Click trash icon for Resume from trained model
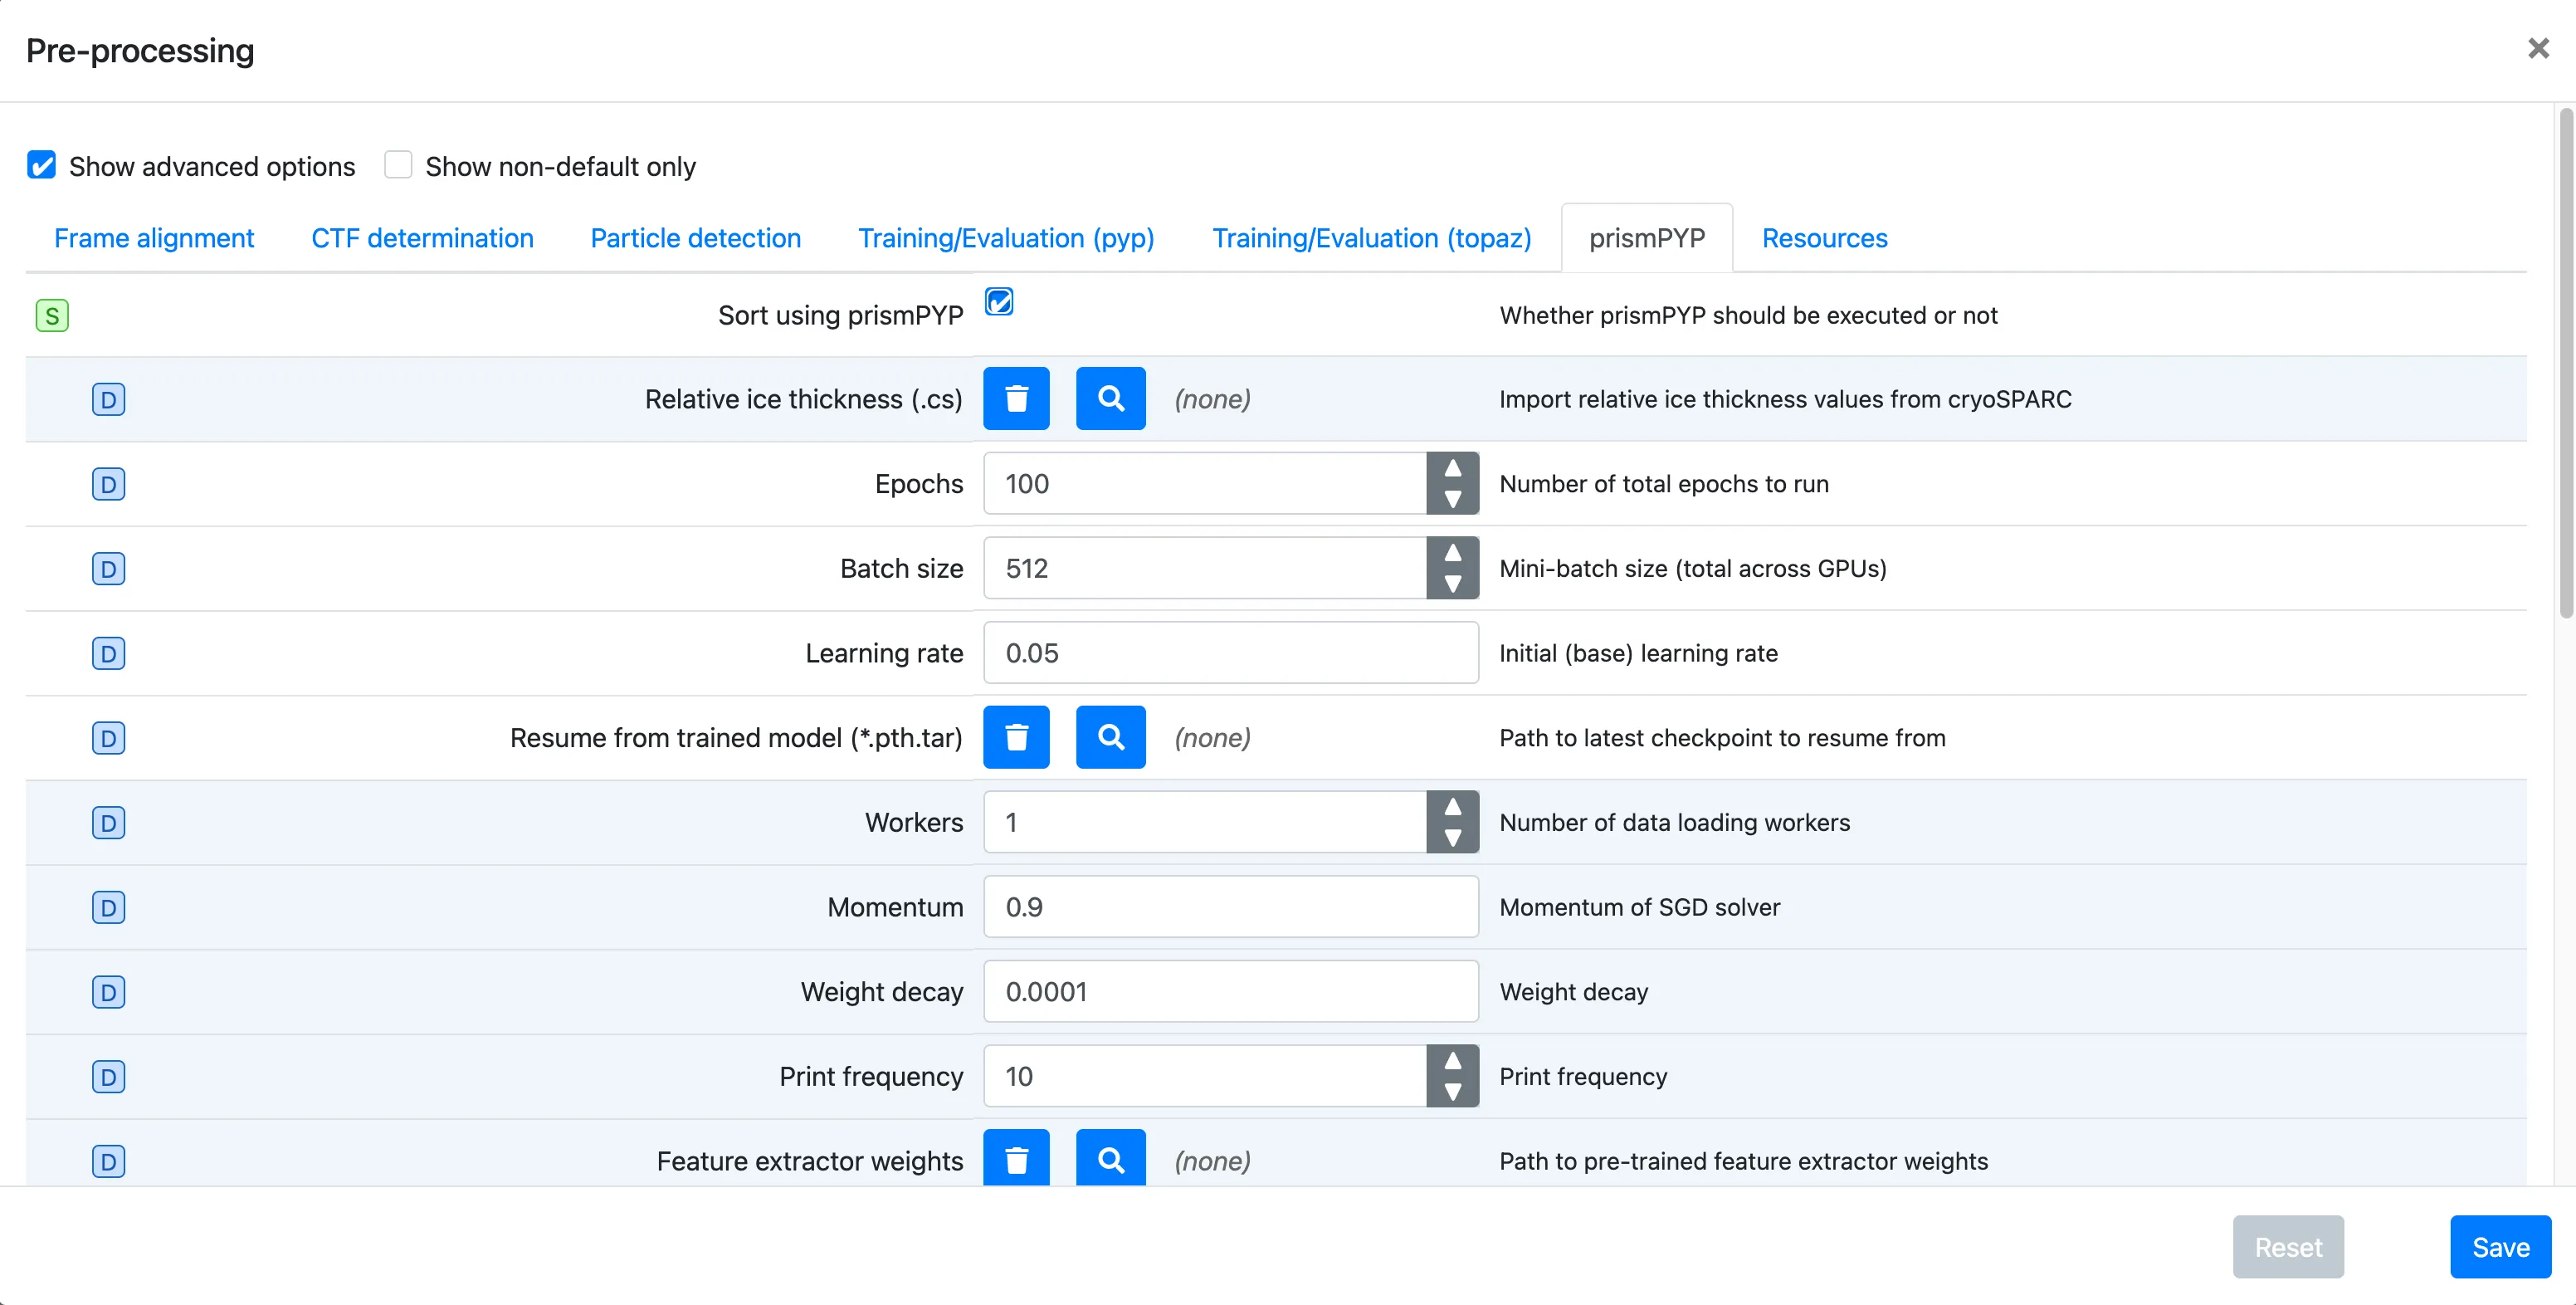 1016,737
